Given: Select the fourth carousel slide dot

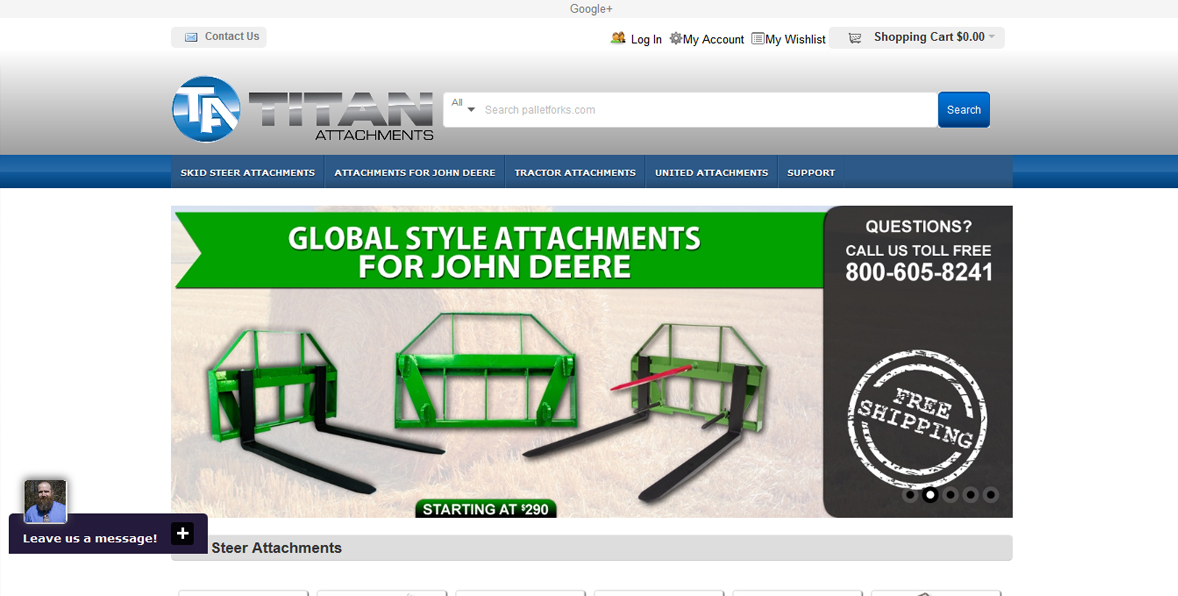Looking at the screenshot, I should tap(971, 495).
